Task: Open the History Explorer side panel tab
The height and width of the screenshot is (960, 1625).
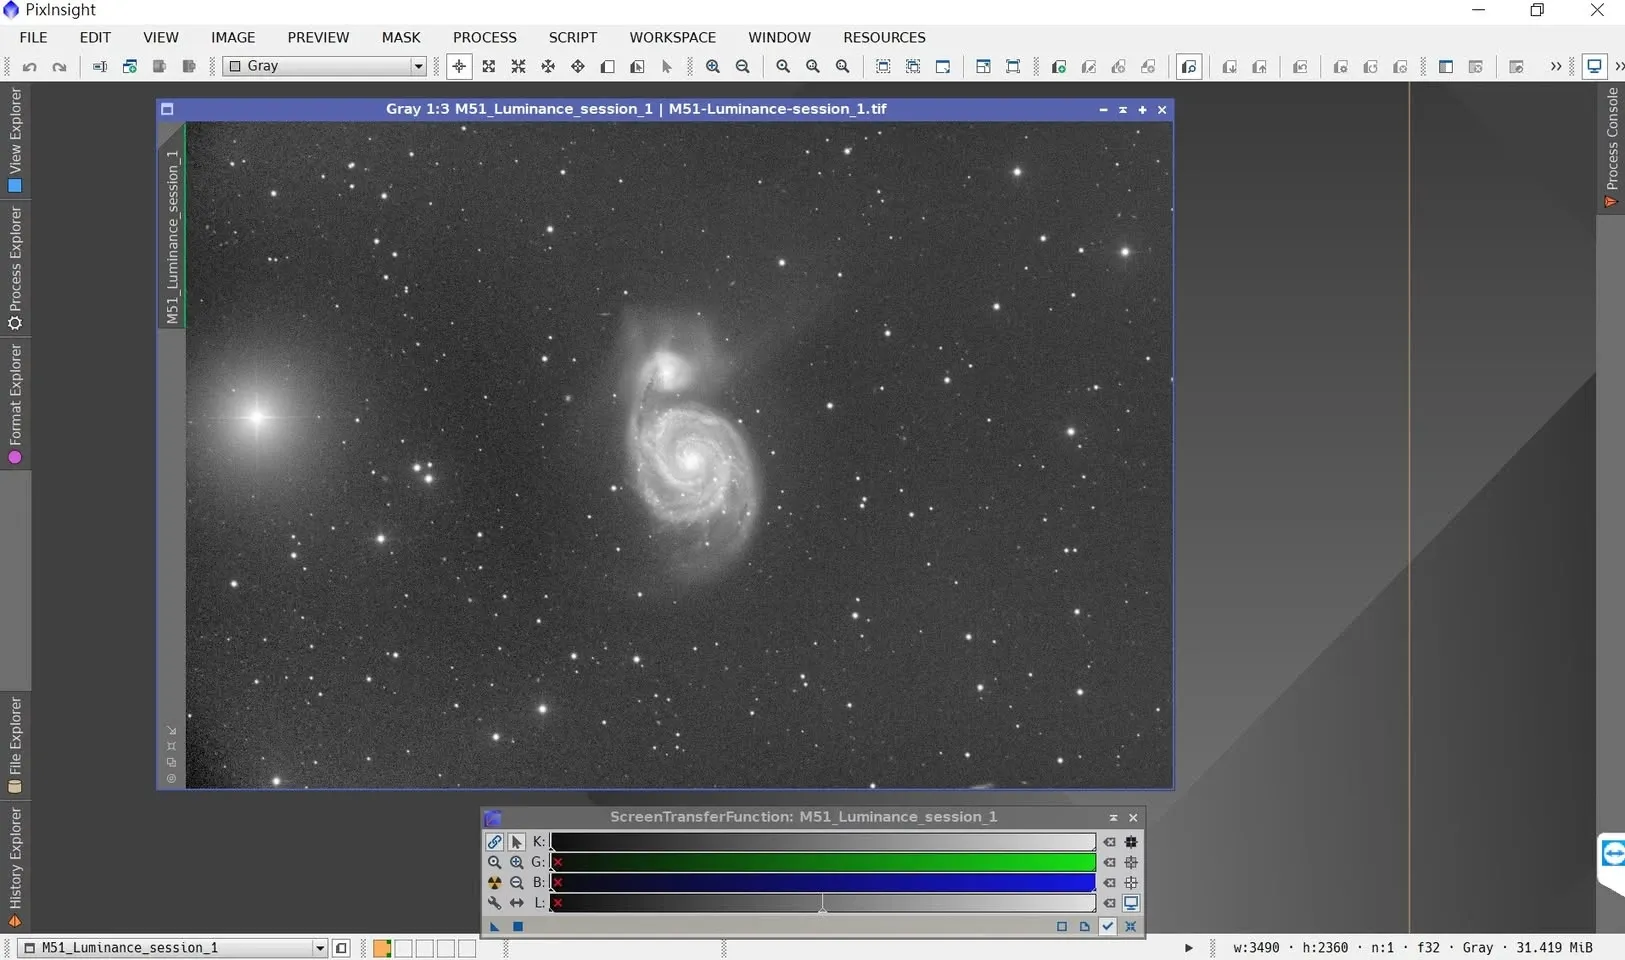Action: 15,868
